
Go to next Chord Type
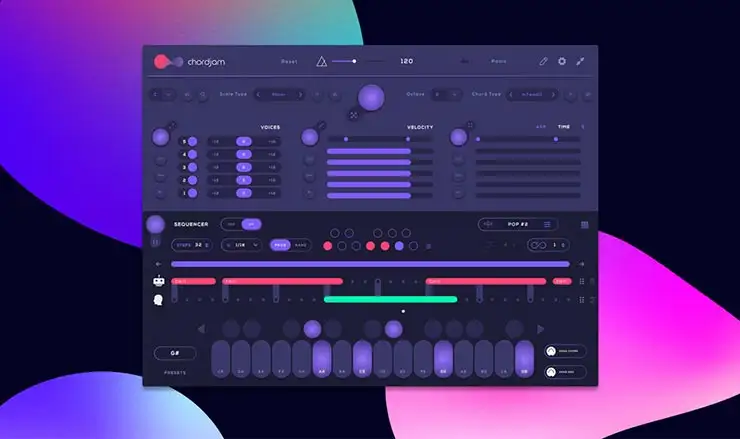click(554, 94)
